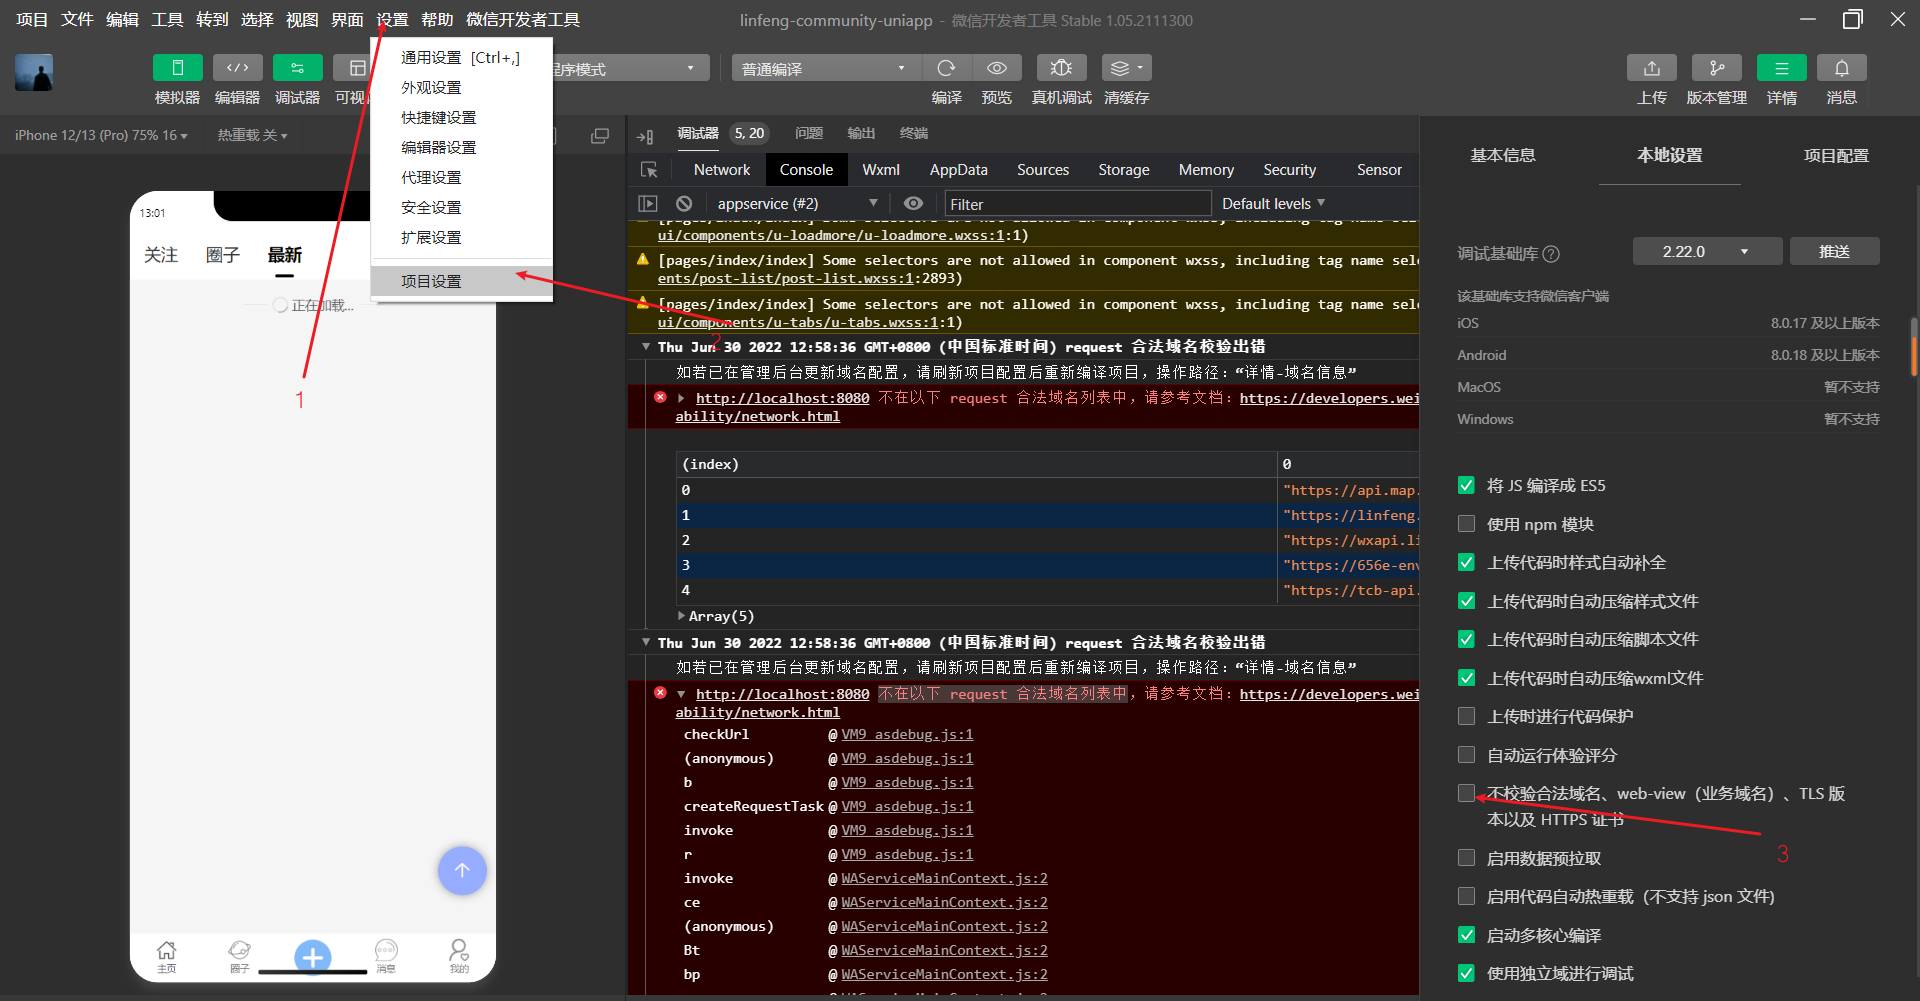Click the clear cache (清缓存) icon

point(1126,68)
